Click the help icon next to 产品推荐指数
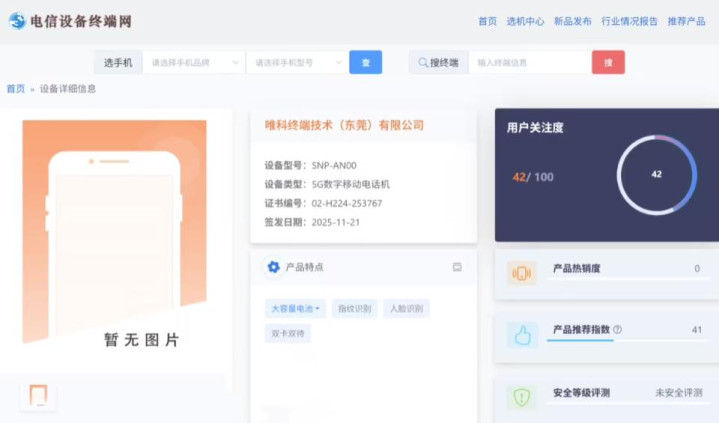Image resolution: width=719 pixels, height=423 pixels. (x=617, y=329)
